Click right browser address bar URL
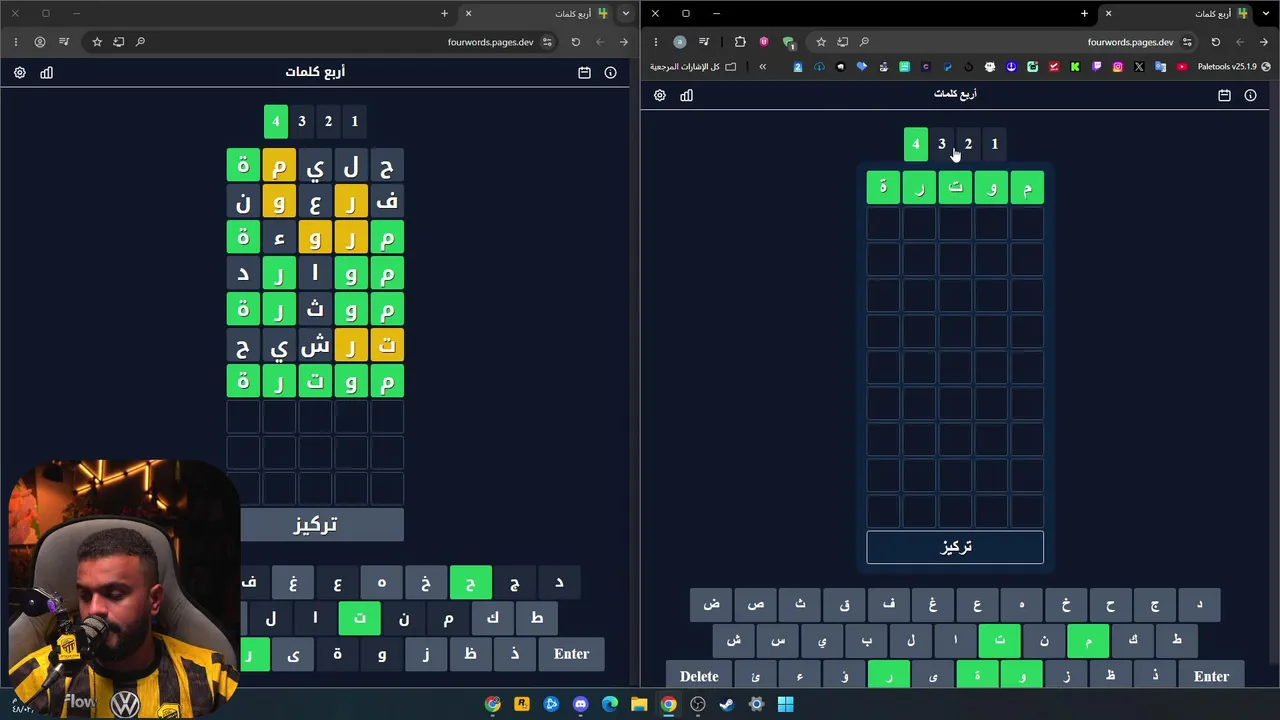The width and height of the screenshot is (1280, 720). 1130,42
